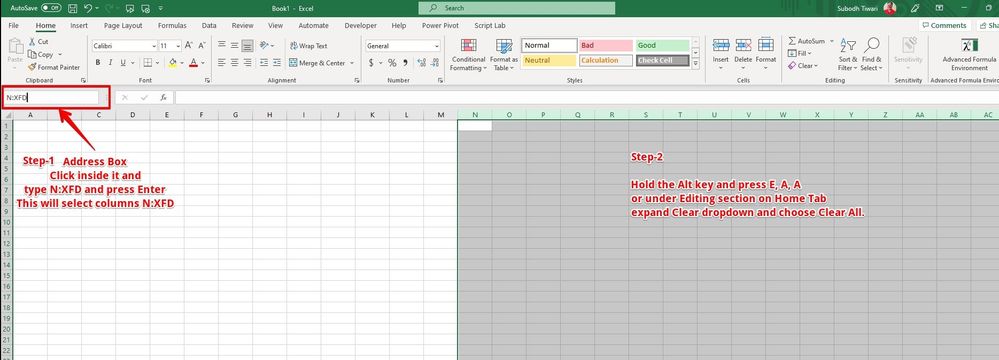Open Sort & Filter menu
The image size is (999, 360).
(x=847, y=55)
